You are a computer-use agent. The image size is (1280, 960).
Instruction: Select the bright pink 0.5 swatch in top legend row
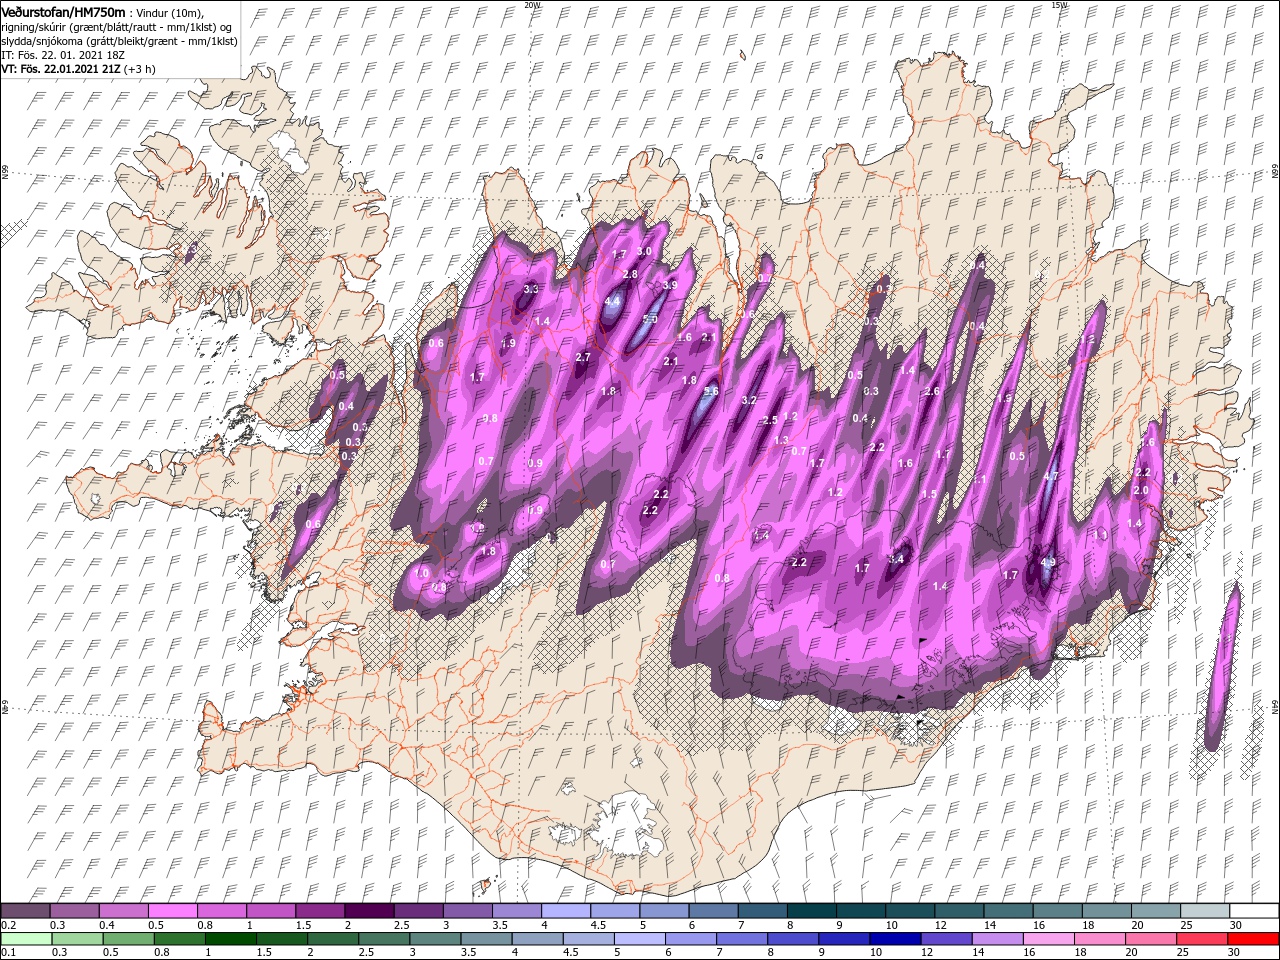point(172,911)
